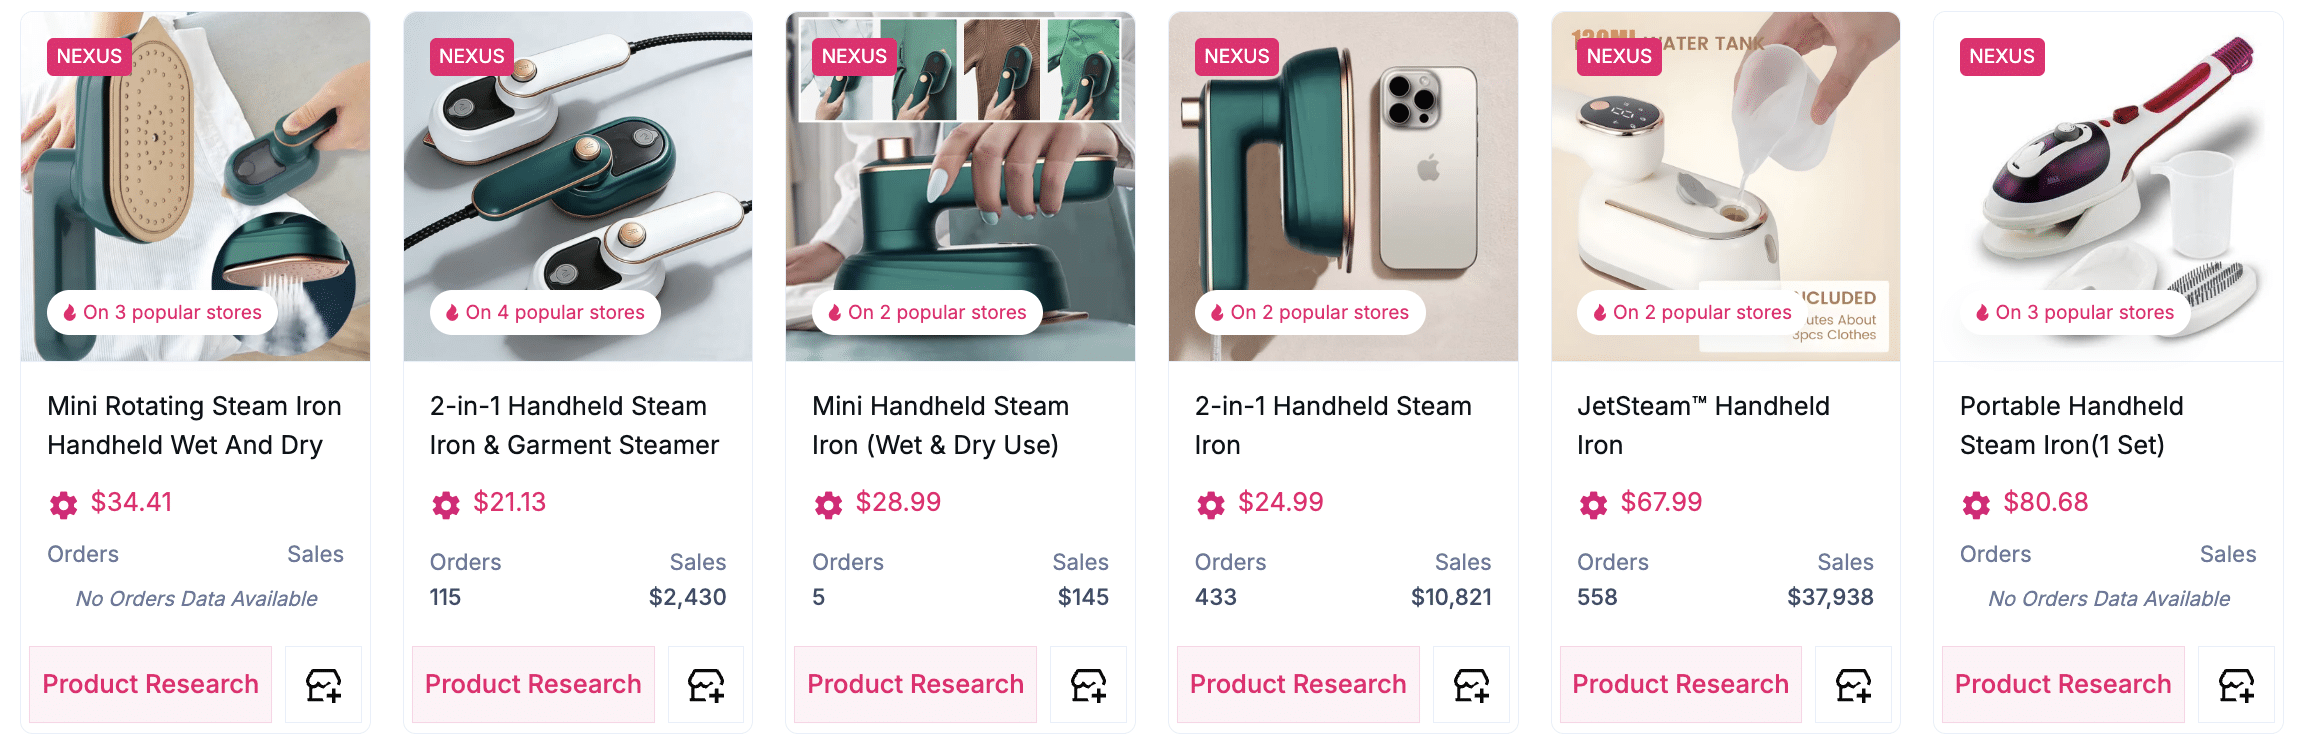
Task: Click the NEXUS badge on the Portable Steam Iron card
Action: point(2001,57)
